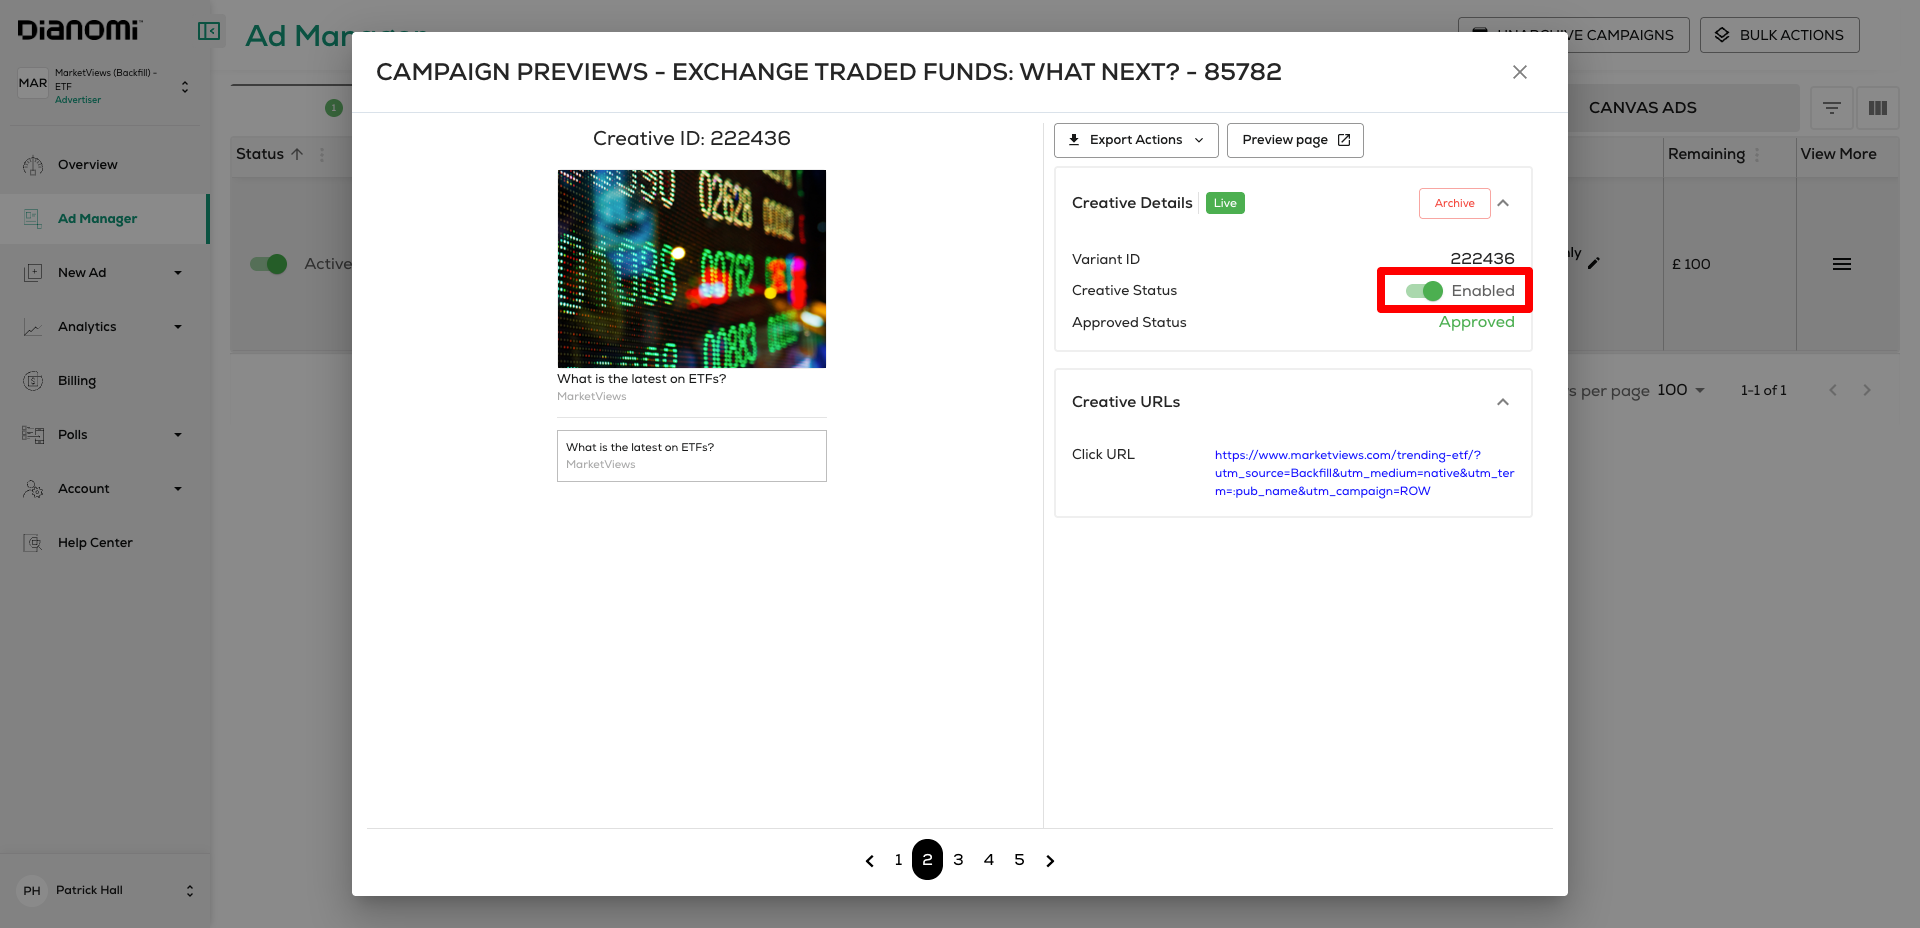The height and width of the screenshot is (928, 1920).
Task: Click the Overview sidebar icon
Action: 33,165
